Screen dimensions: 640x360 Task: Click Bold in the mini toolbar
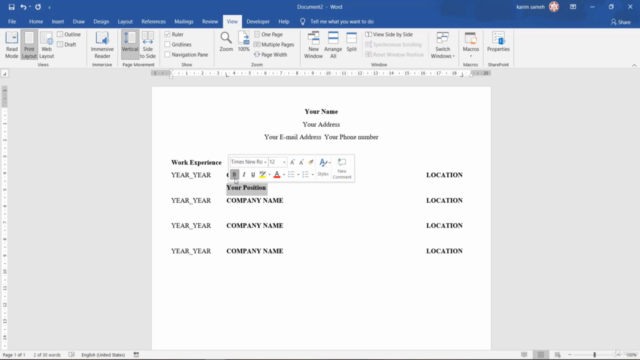[234, 174]
